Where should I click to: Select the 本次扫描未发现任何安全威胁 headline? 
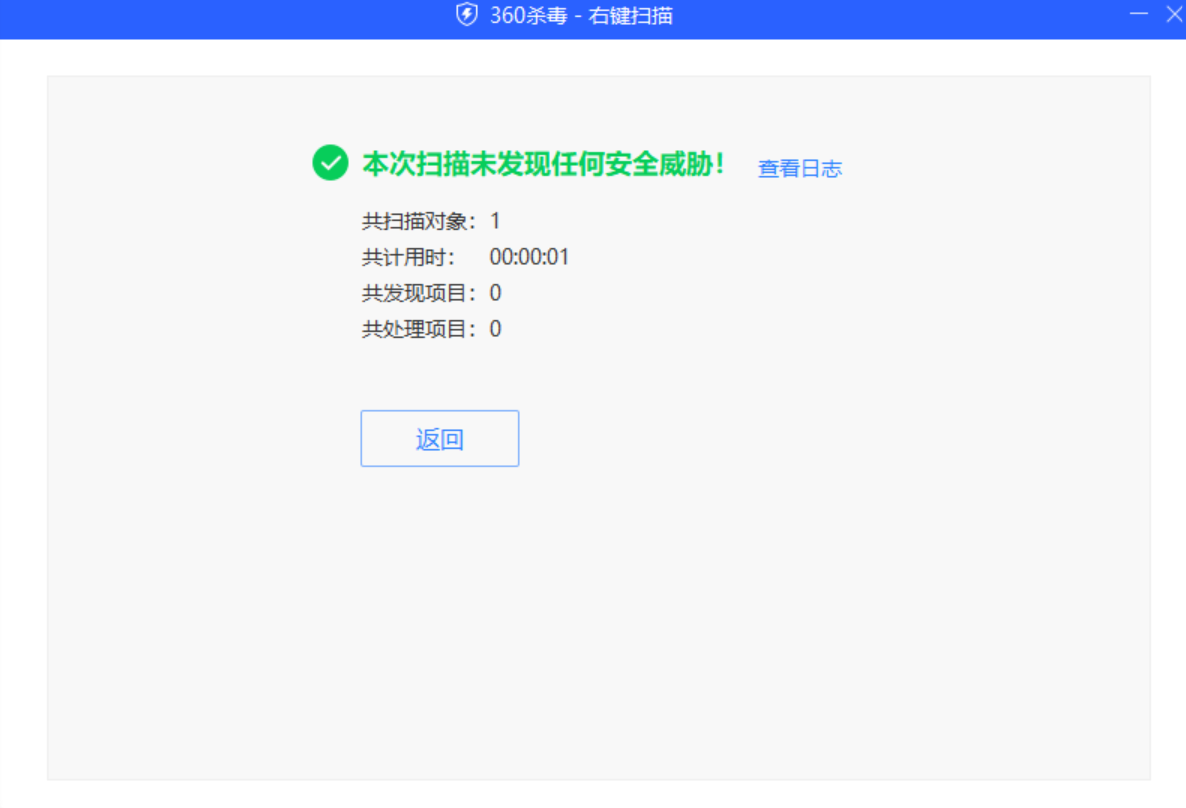[x=544, y=163]
